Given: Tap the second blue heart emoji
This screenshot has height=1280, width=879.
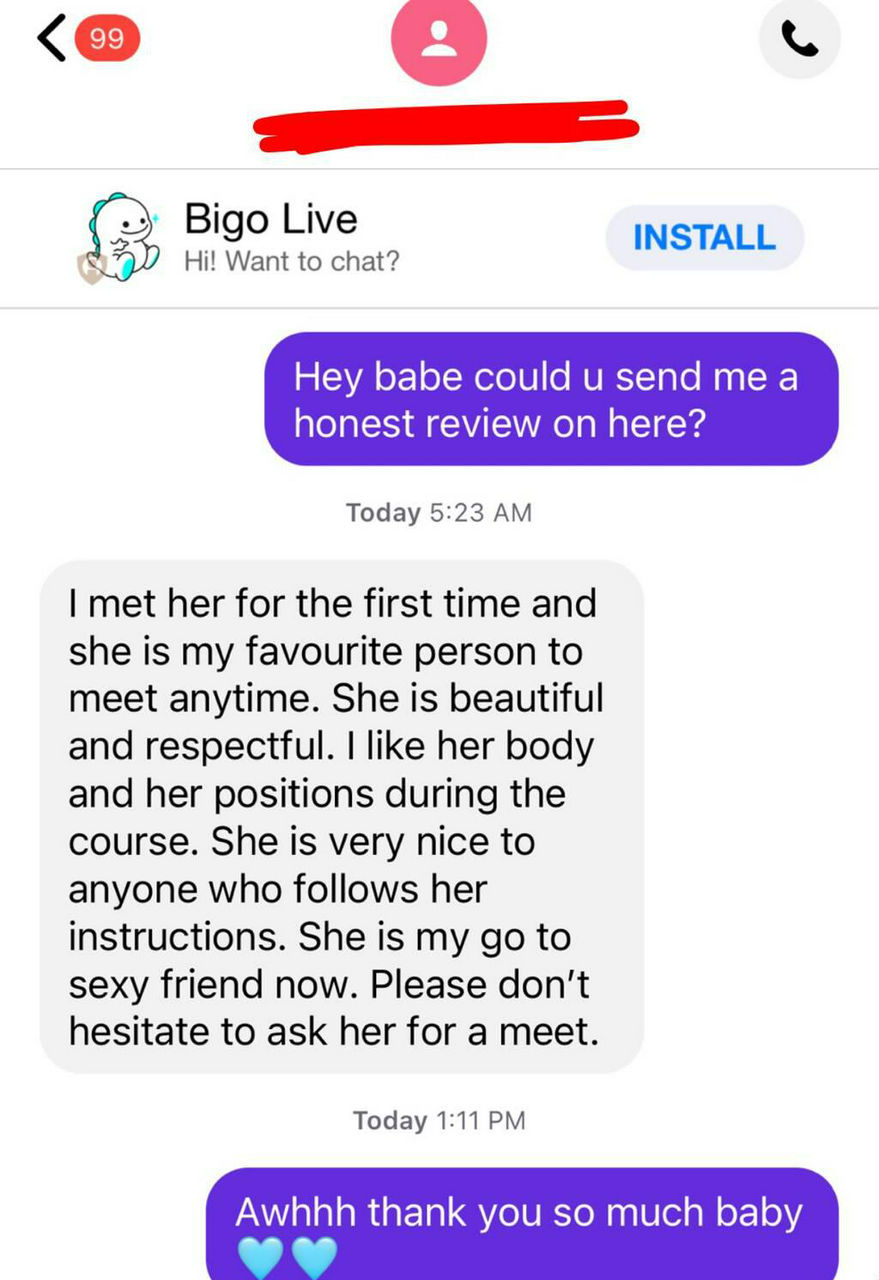Looking at the screenshot, I should 313,1257.
